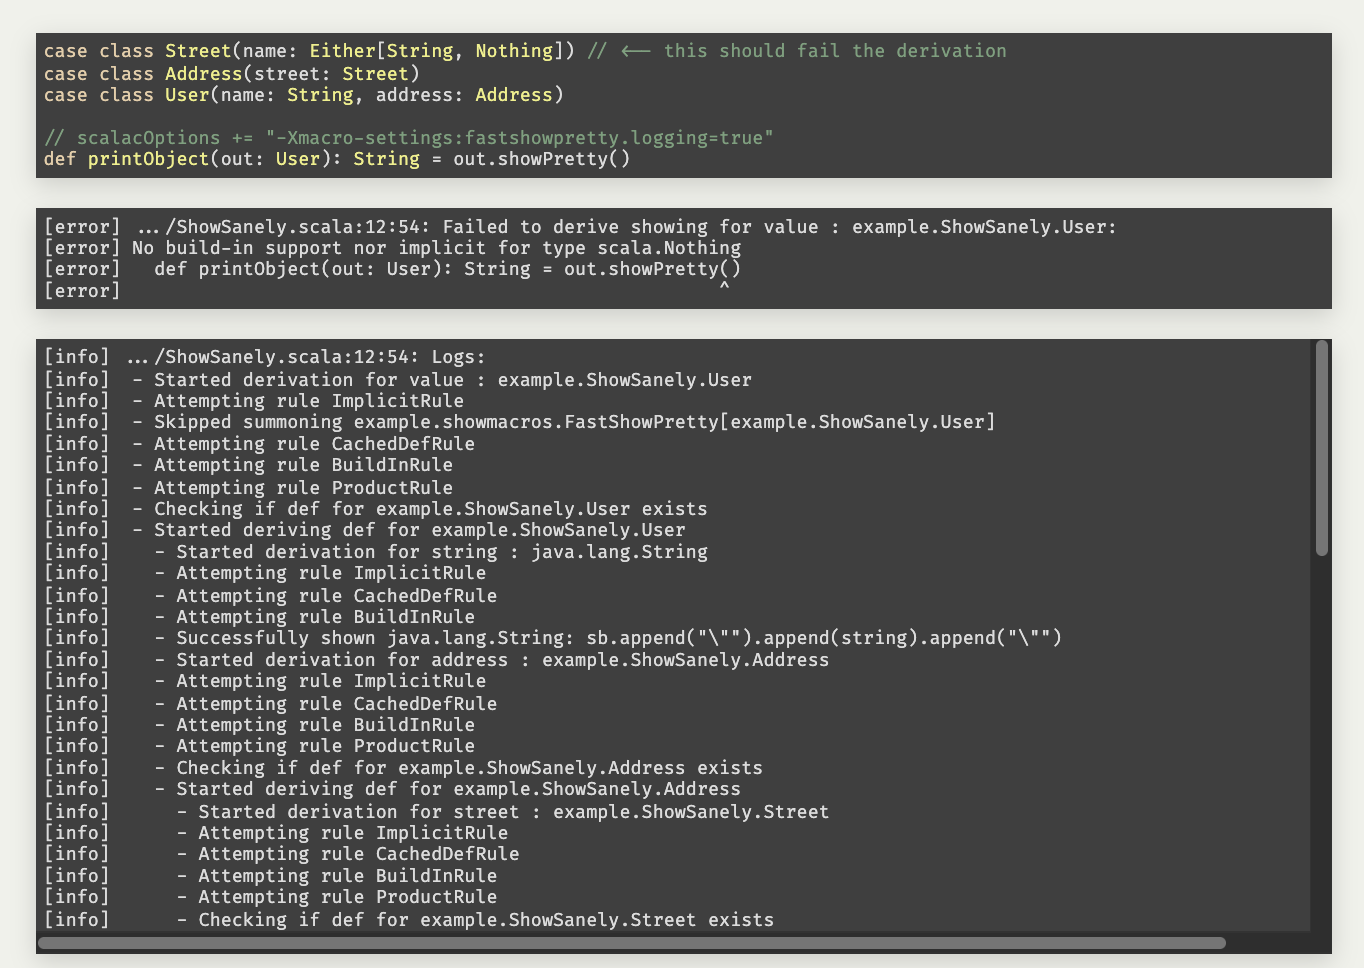The image size is (1364, 968).
Task: Click the User case class definition
Action: tap(300, 94)
